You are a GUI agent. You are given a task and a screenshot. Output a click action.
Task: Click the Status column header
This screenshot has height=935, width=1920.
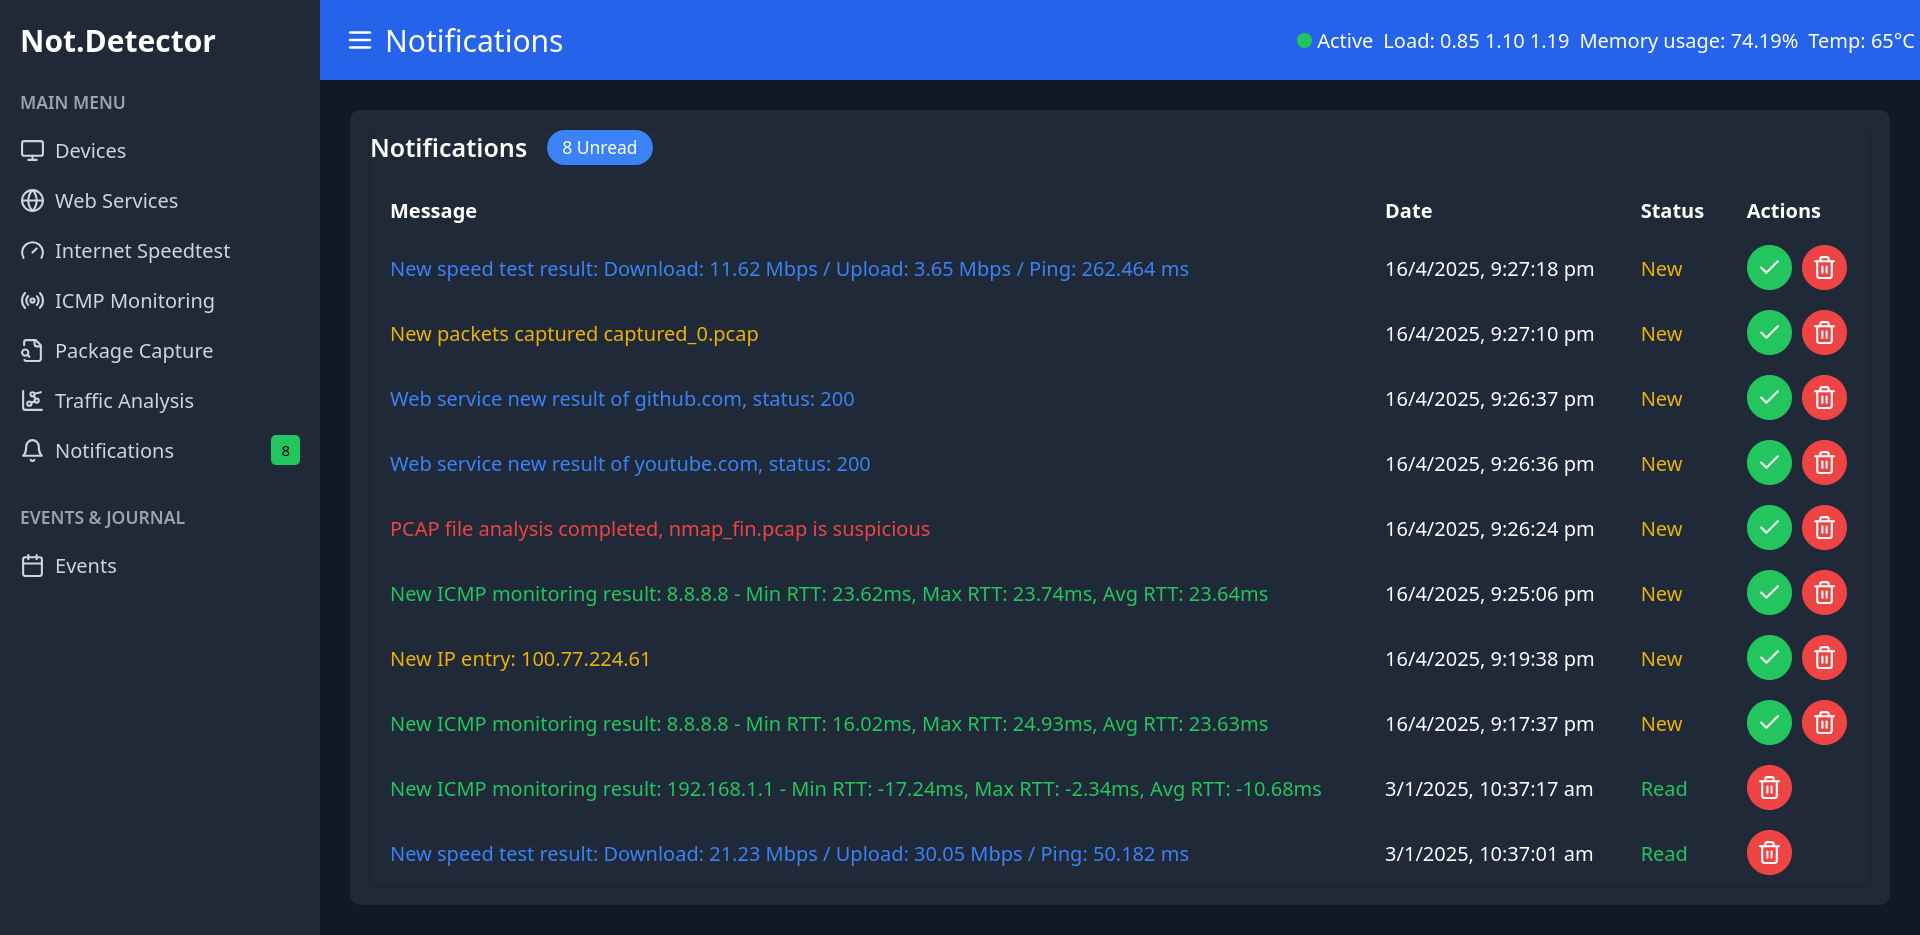1672,211
